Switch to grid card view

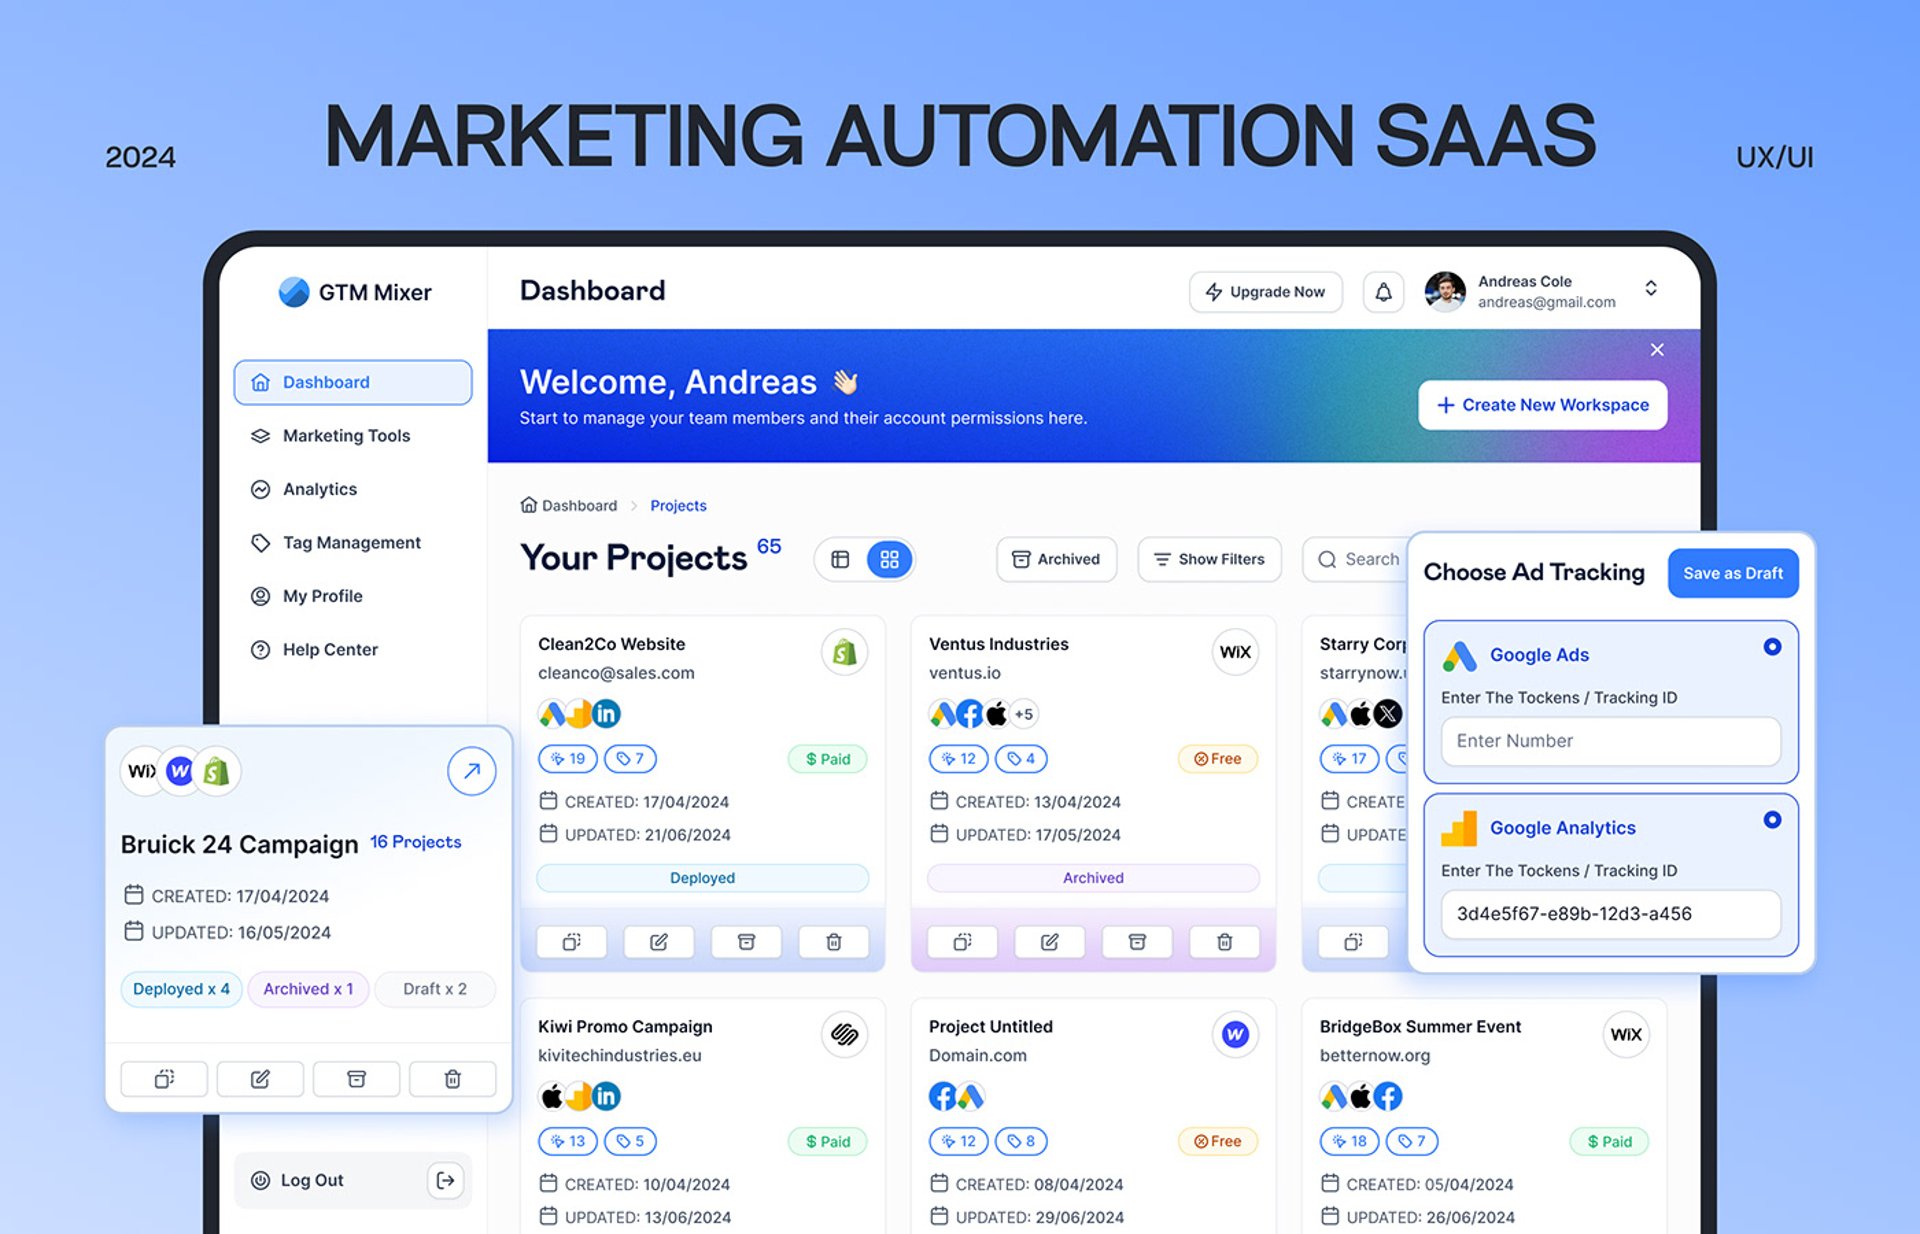889,559
